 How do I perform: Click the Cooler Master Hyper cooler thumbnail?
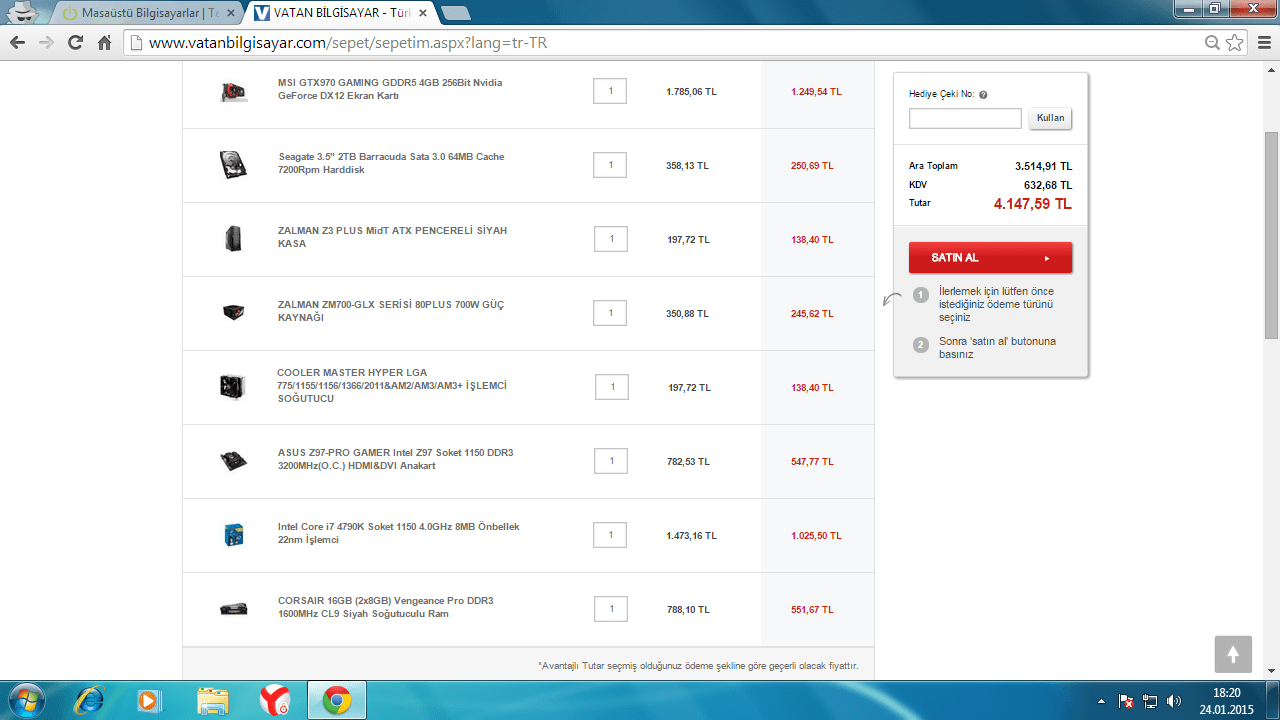(x=233, y=387)
